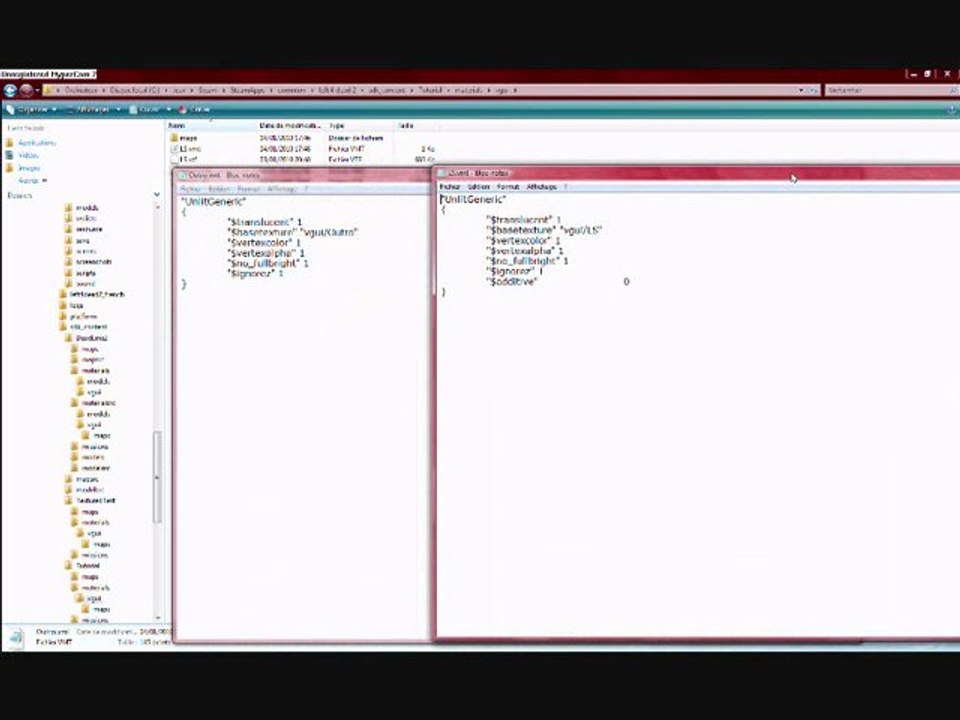Click the Graver burn button in the toolbar
The width and height of the screenshot is (960, 720).
point(195,110)
